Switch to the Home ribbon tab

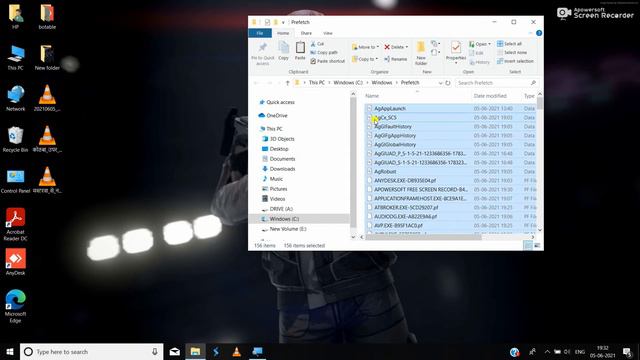pyautogui.click(x=283, y=33)
